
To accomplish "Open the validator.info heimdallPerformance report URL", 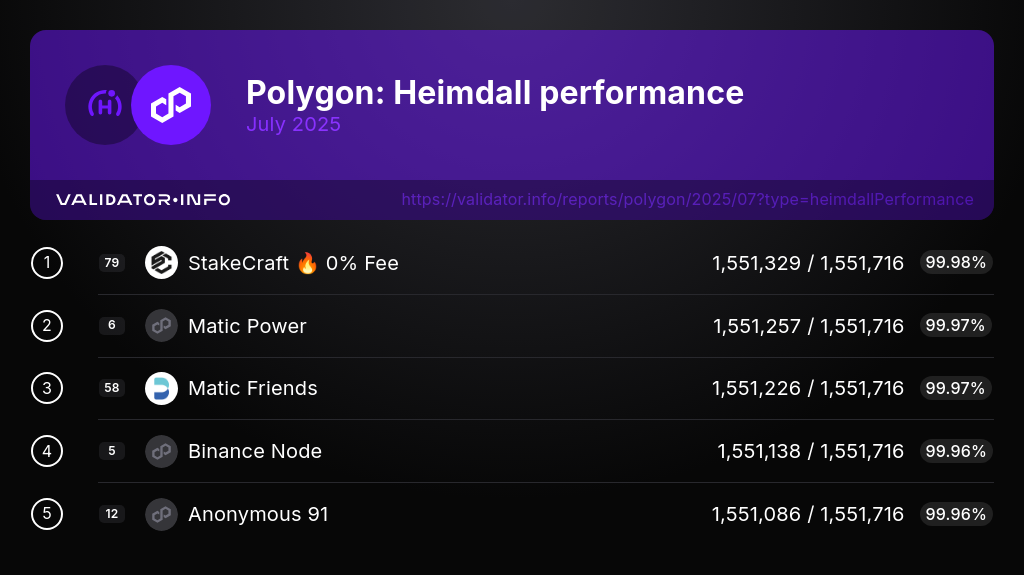I will (687, 199).
